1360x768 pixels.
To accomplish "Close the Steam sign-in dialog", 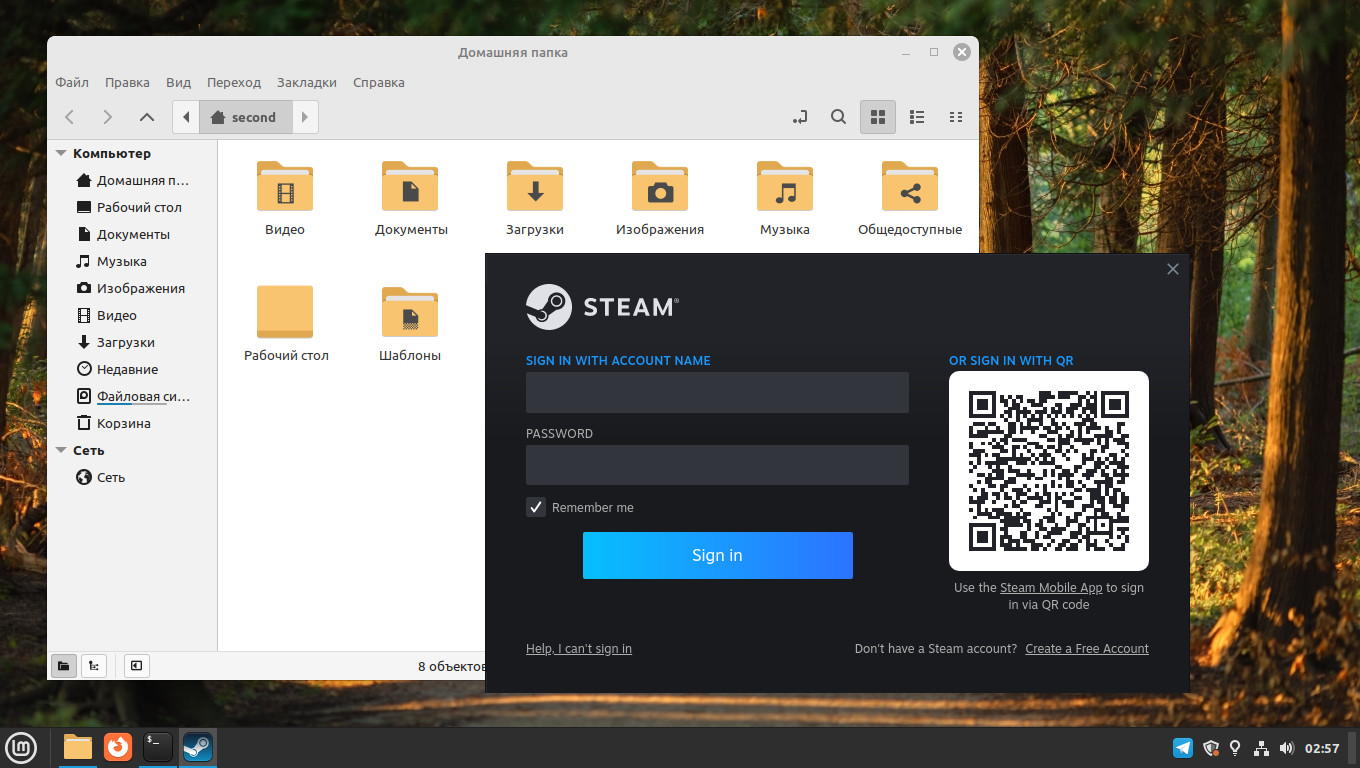I will [x=1173, y=269].
